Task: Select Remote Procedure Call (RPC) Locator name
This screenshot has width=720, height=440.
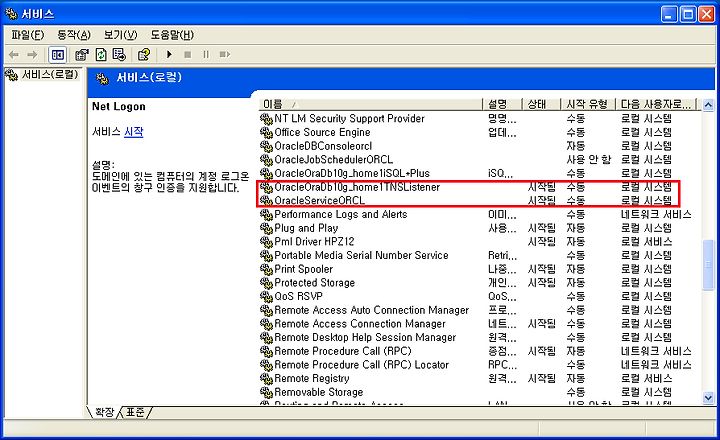Action: click(x=361, y=365)
